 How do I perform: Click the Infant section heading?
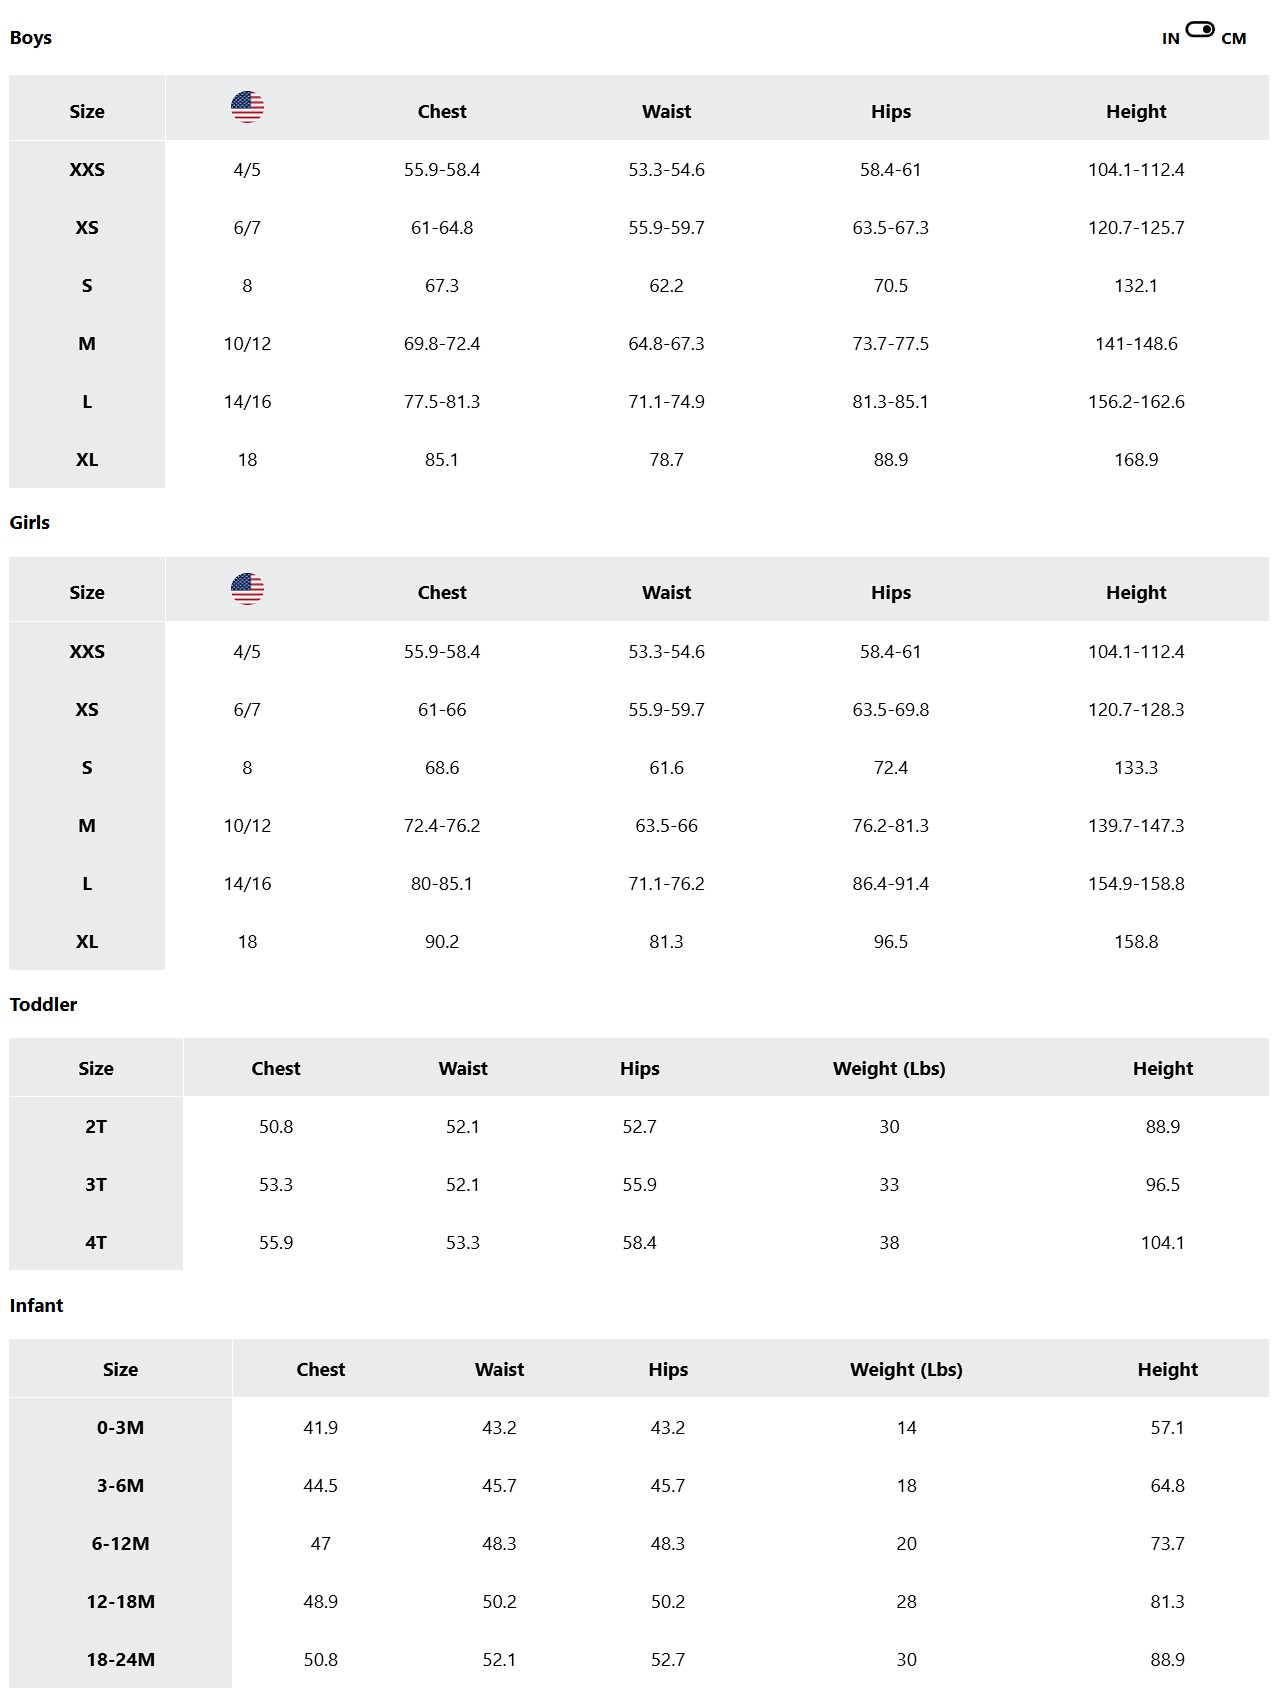click(x=36, y=1305)
